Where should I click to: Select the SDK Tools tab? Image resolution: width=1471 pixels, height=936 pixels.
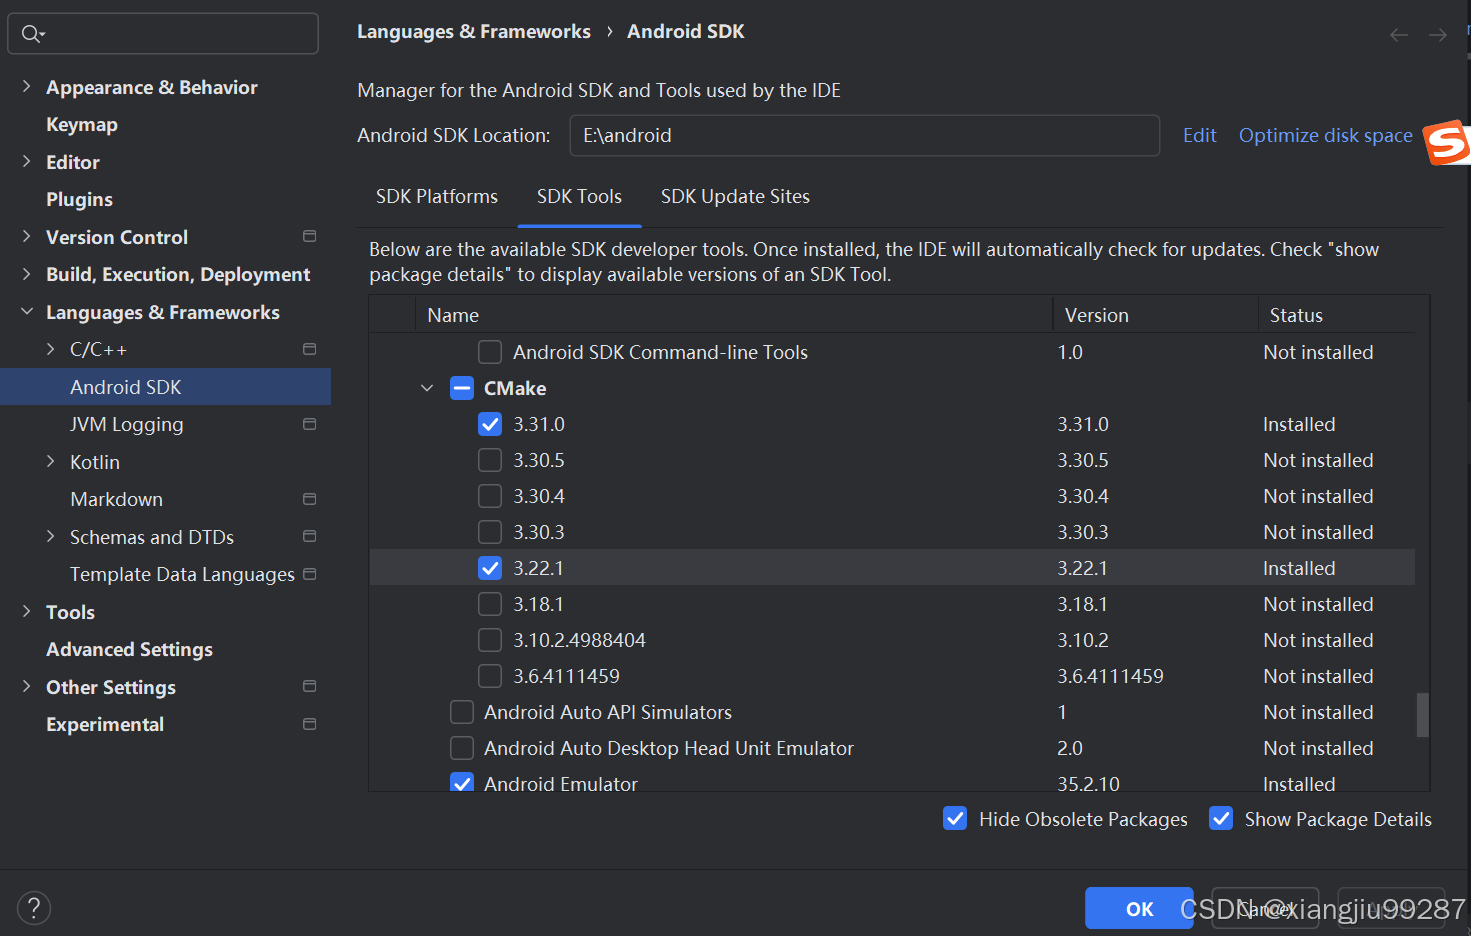pos(579,196)
